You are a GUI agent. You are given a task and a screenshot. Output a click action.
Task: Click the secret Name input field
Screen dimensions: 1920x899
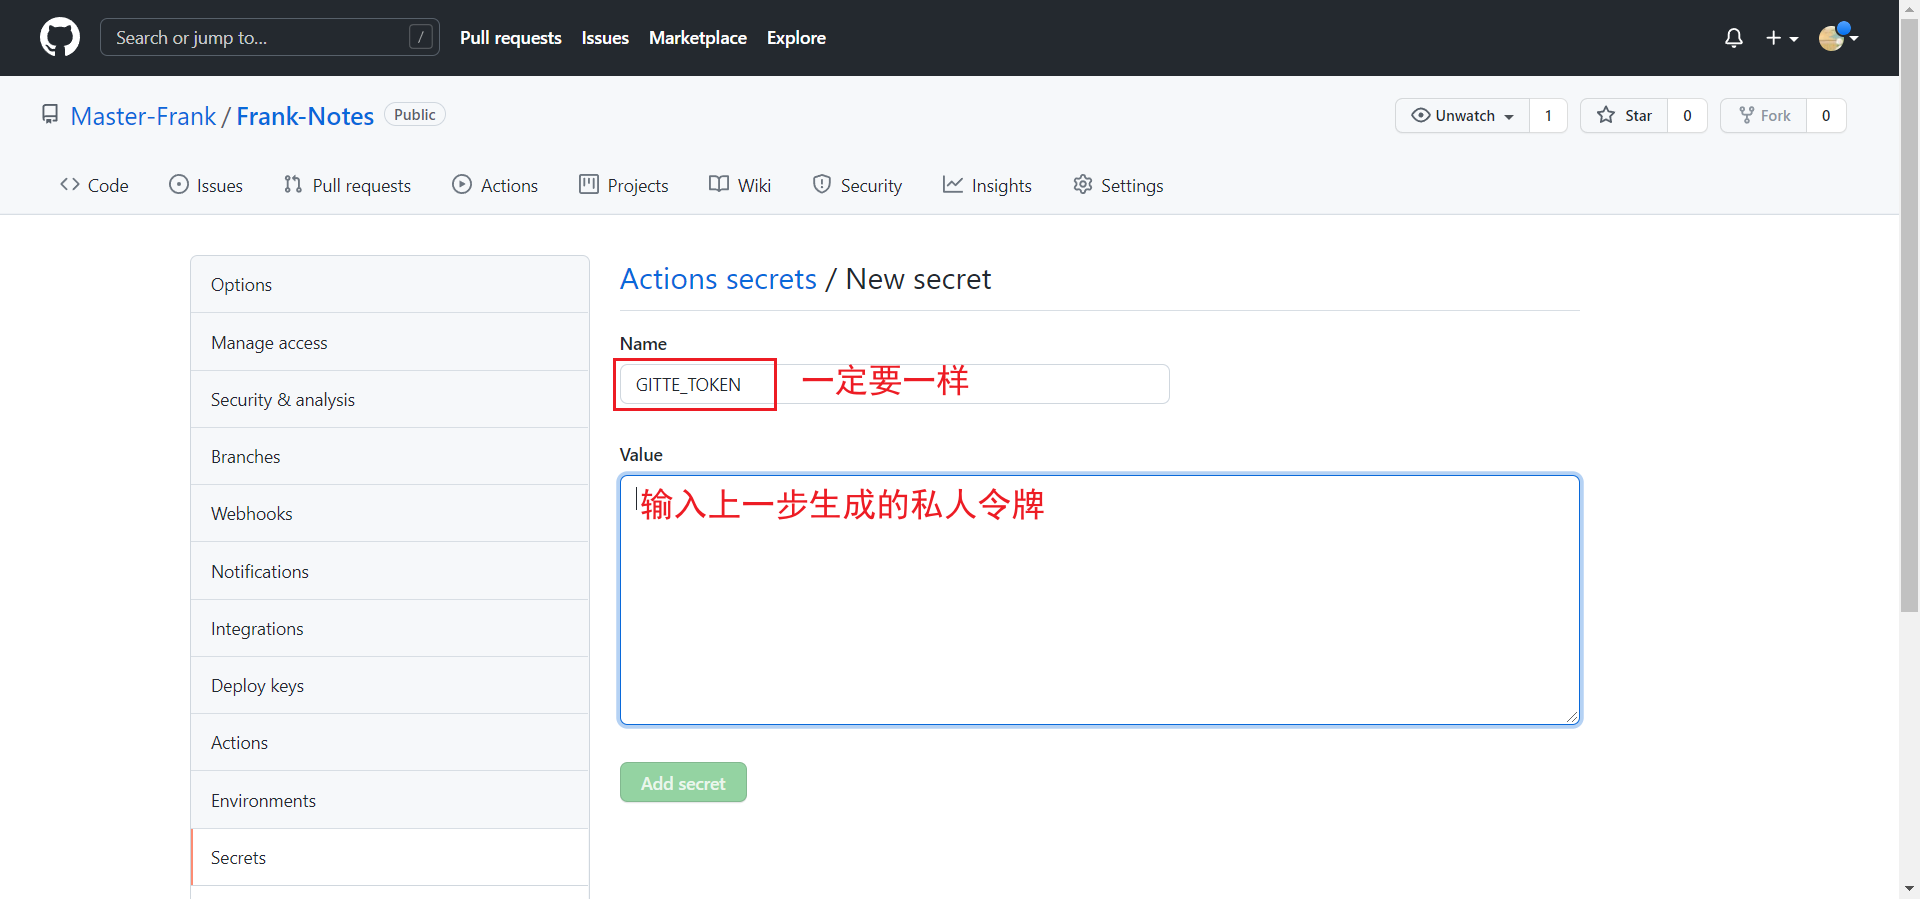[895, 384]
